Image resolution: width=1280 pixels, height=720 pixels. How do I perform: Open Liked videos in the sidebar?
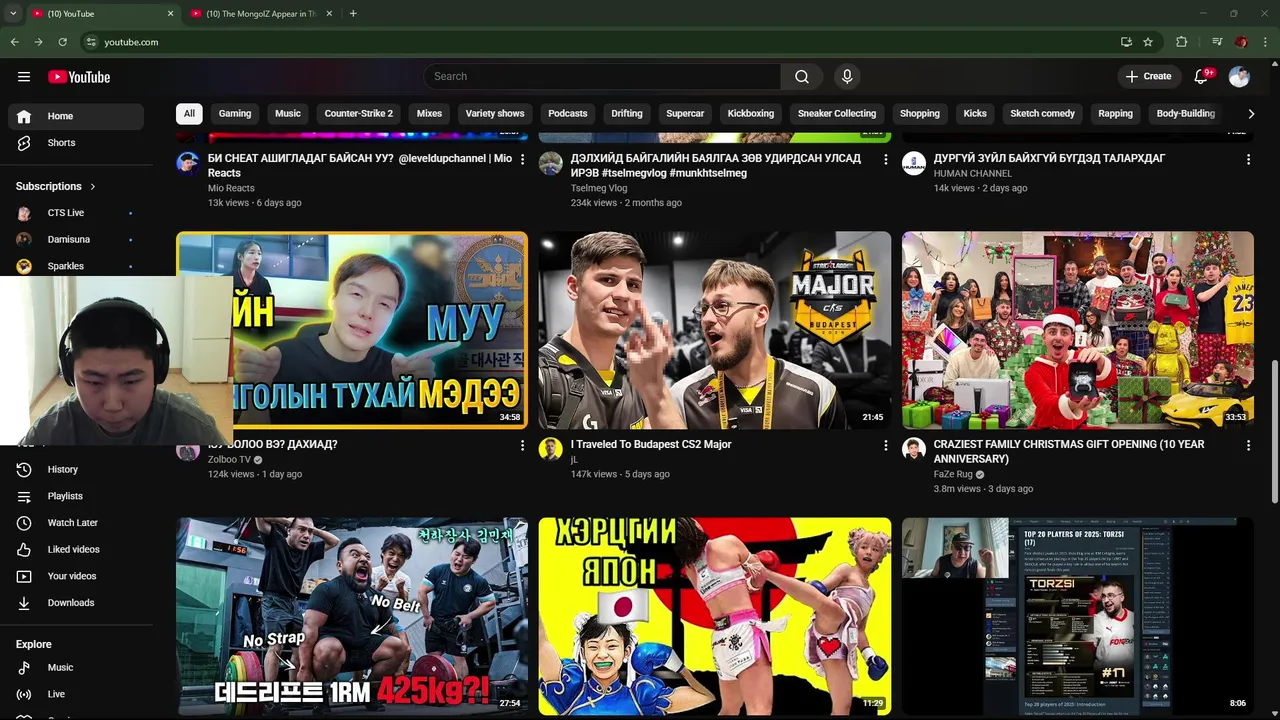pos(76,549)
